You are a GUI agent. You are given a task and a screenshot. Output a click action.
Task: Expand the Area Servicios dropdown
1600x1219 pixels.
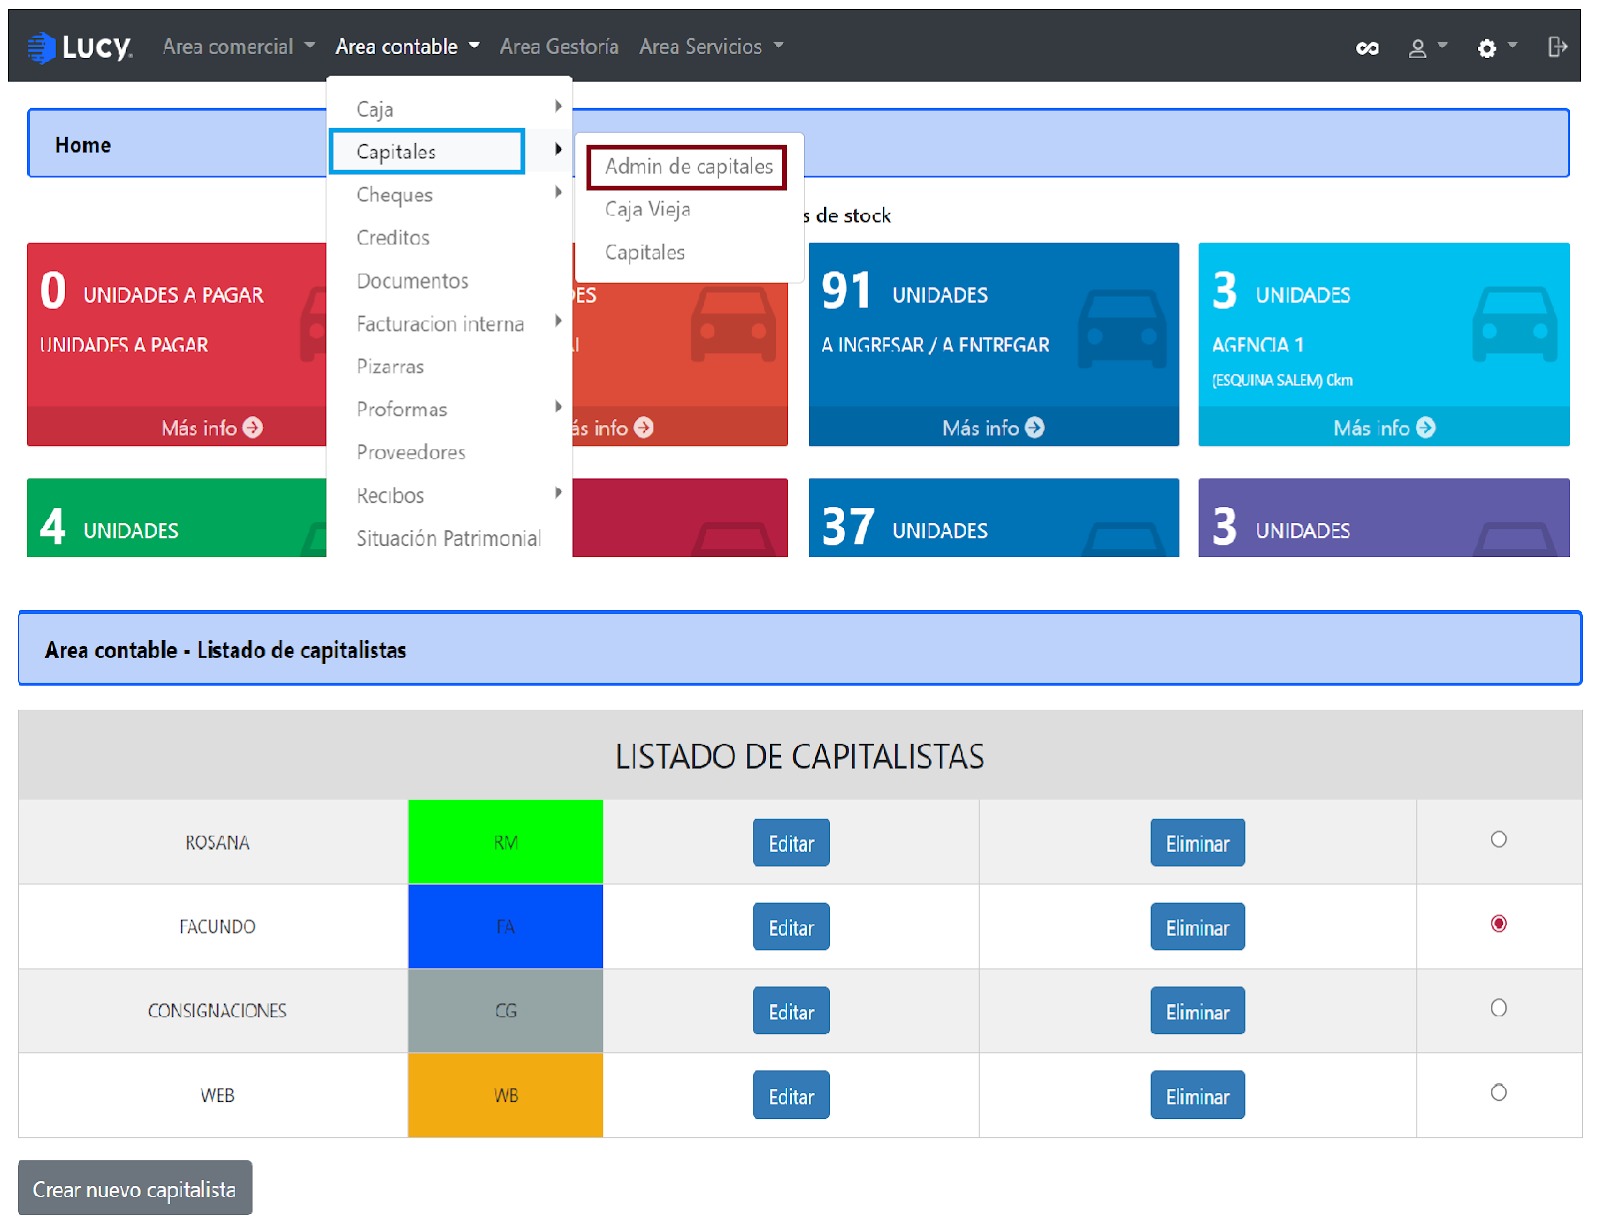[x=711, y=46]
